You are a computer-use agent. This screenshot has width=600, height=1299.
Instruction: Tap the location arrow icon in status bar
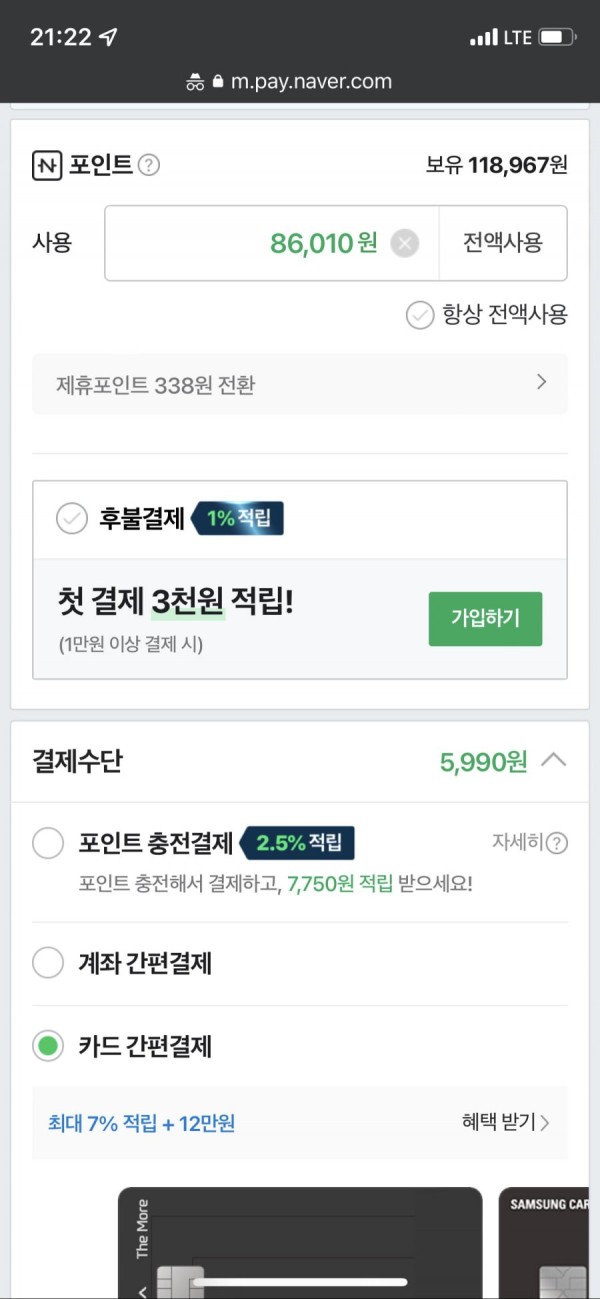click(108, 38)
